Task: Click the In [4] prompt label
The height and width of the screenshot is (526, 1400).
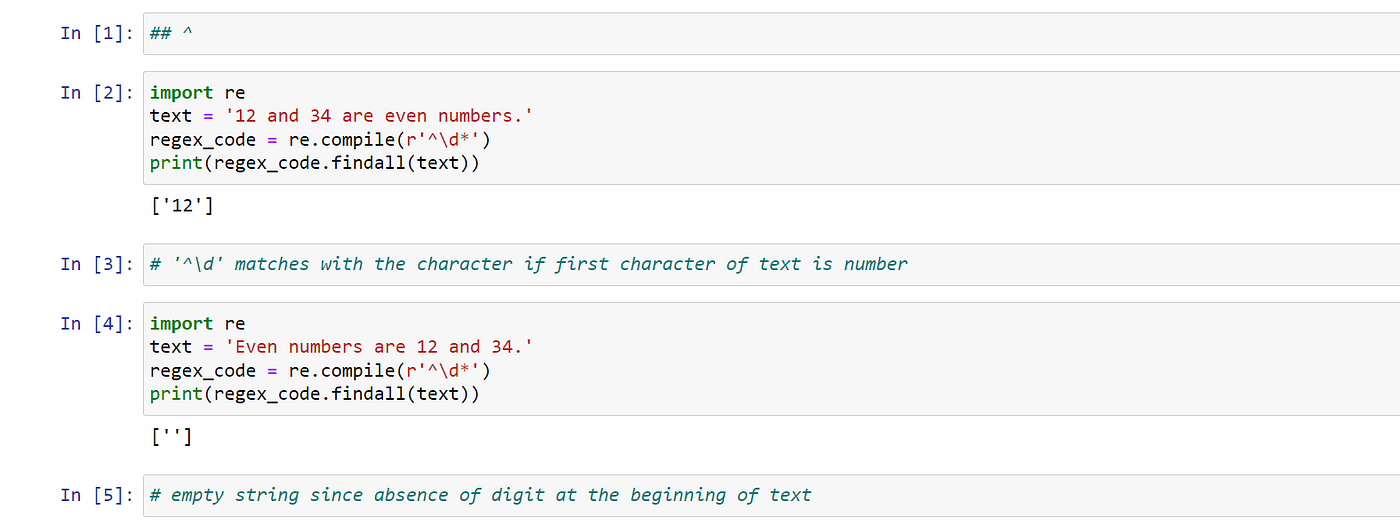Action: click(98, 323)
